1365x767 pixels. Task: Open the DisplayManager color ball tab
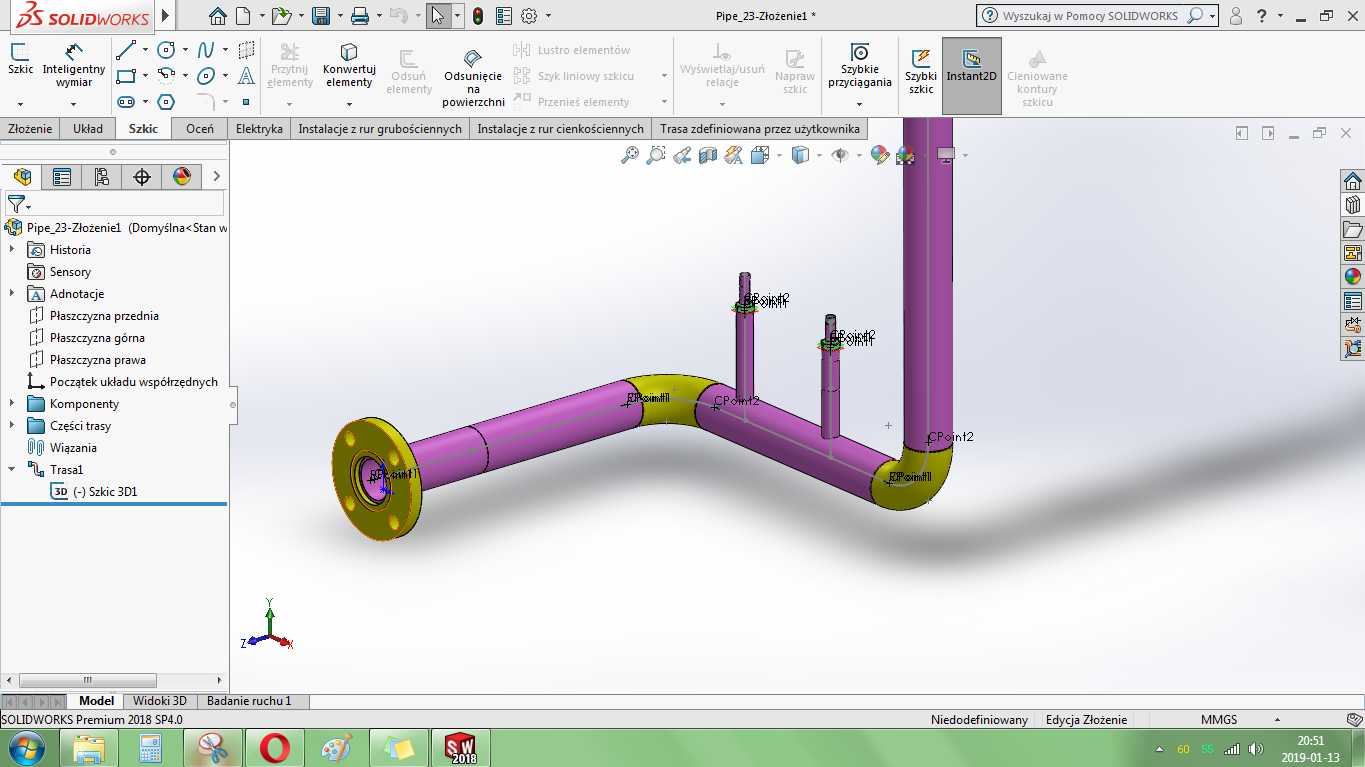pyautogui.click(x=182, y=177)
